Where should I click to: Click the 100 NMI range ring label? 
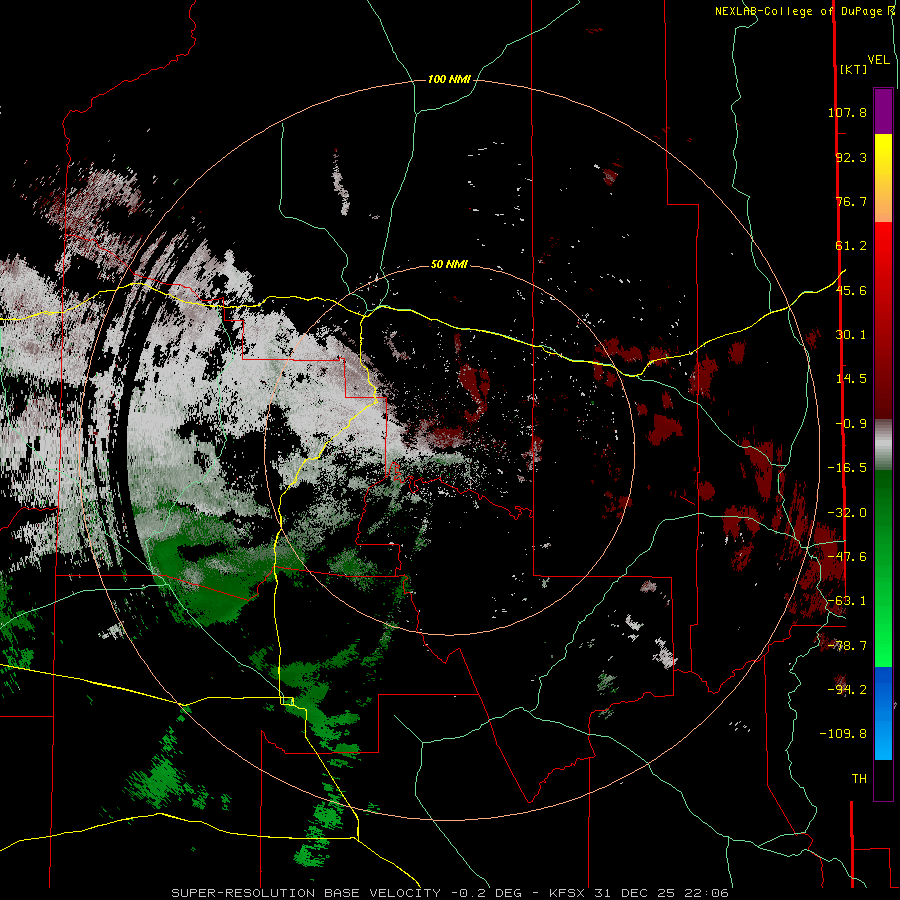449,79
